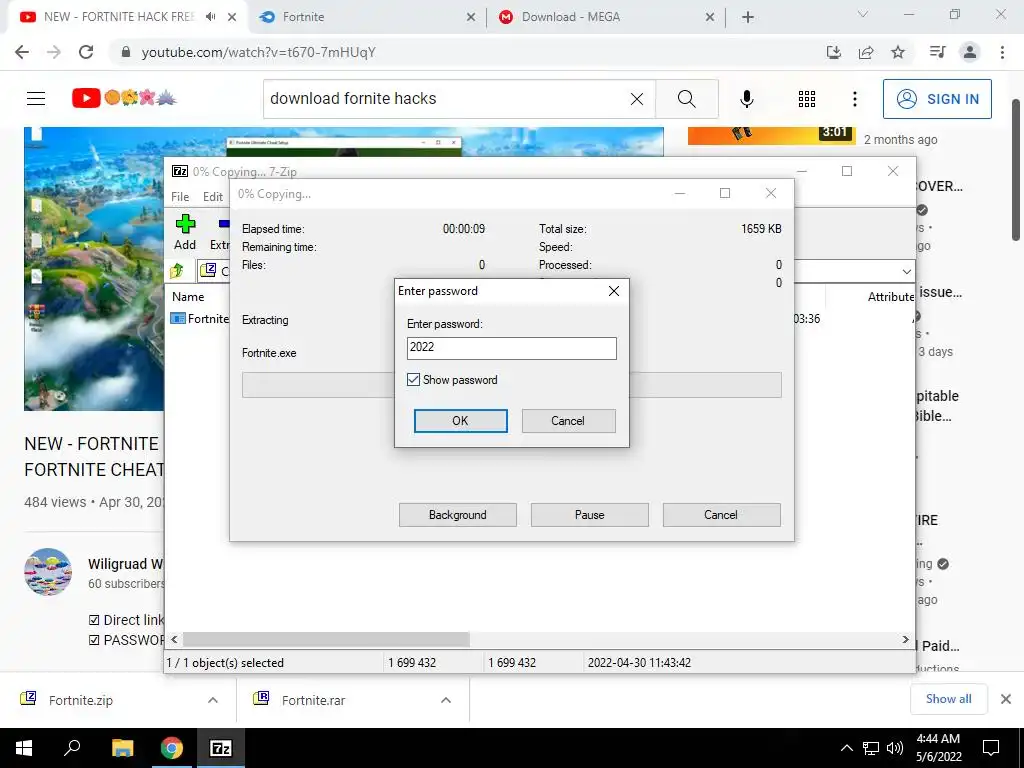Close the downloads bar
Screen dimensions: 1024x768
click(x=1006, y=699)
